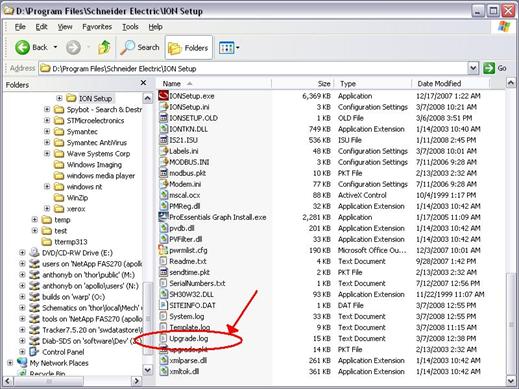The width and height of the screenshot is (519, 389).
Task: Expand the STMicroelectronics folder node
Action: pyautogui.click(x=47, y=120)
